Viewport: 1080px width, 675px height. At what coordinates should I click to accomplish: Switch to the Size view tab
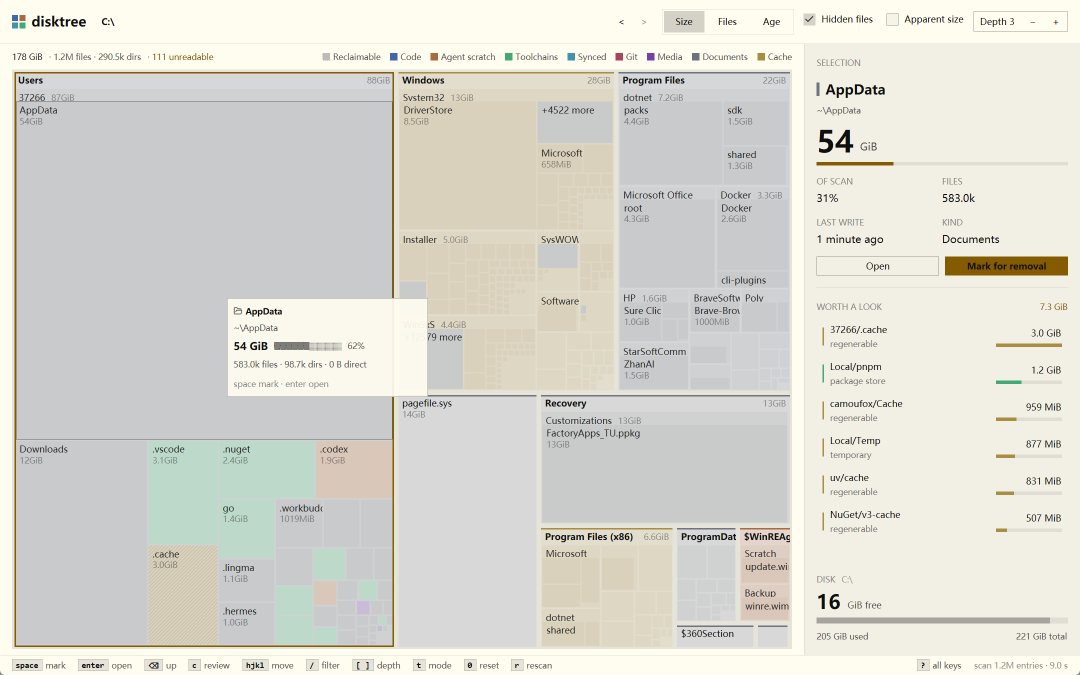[x=684, y=21]
